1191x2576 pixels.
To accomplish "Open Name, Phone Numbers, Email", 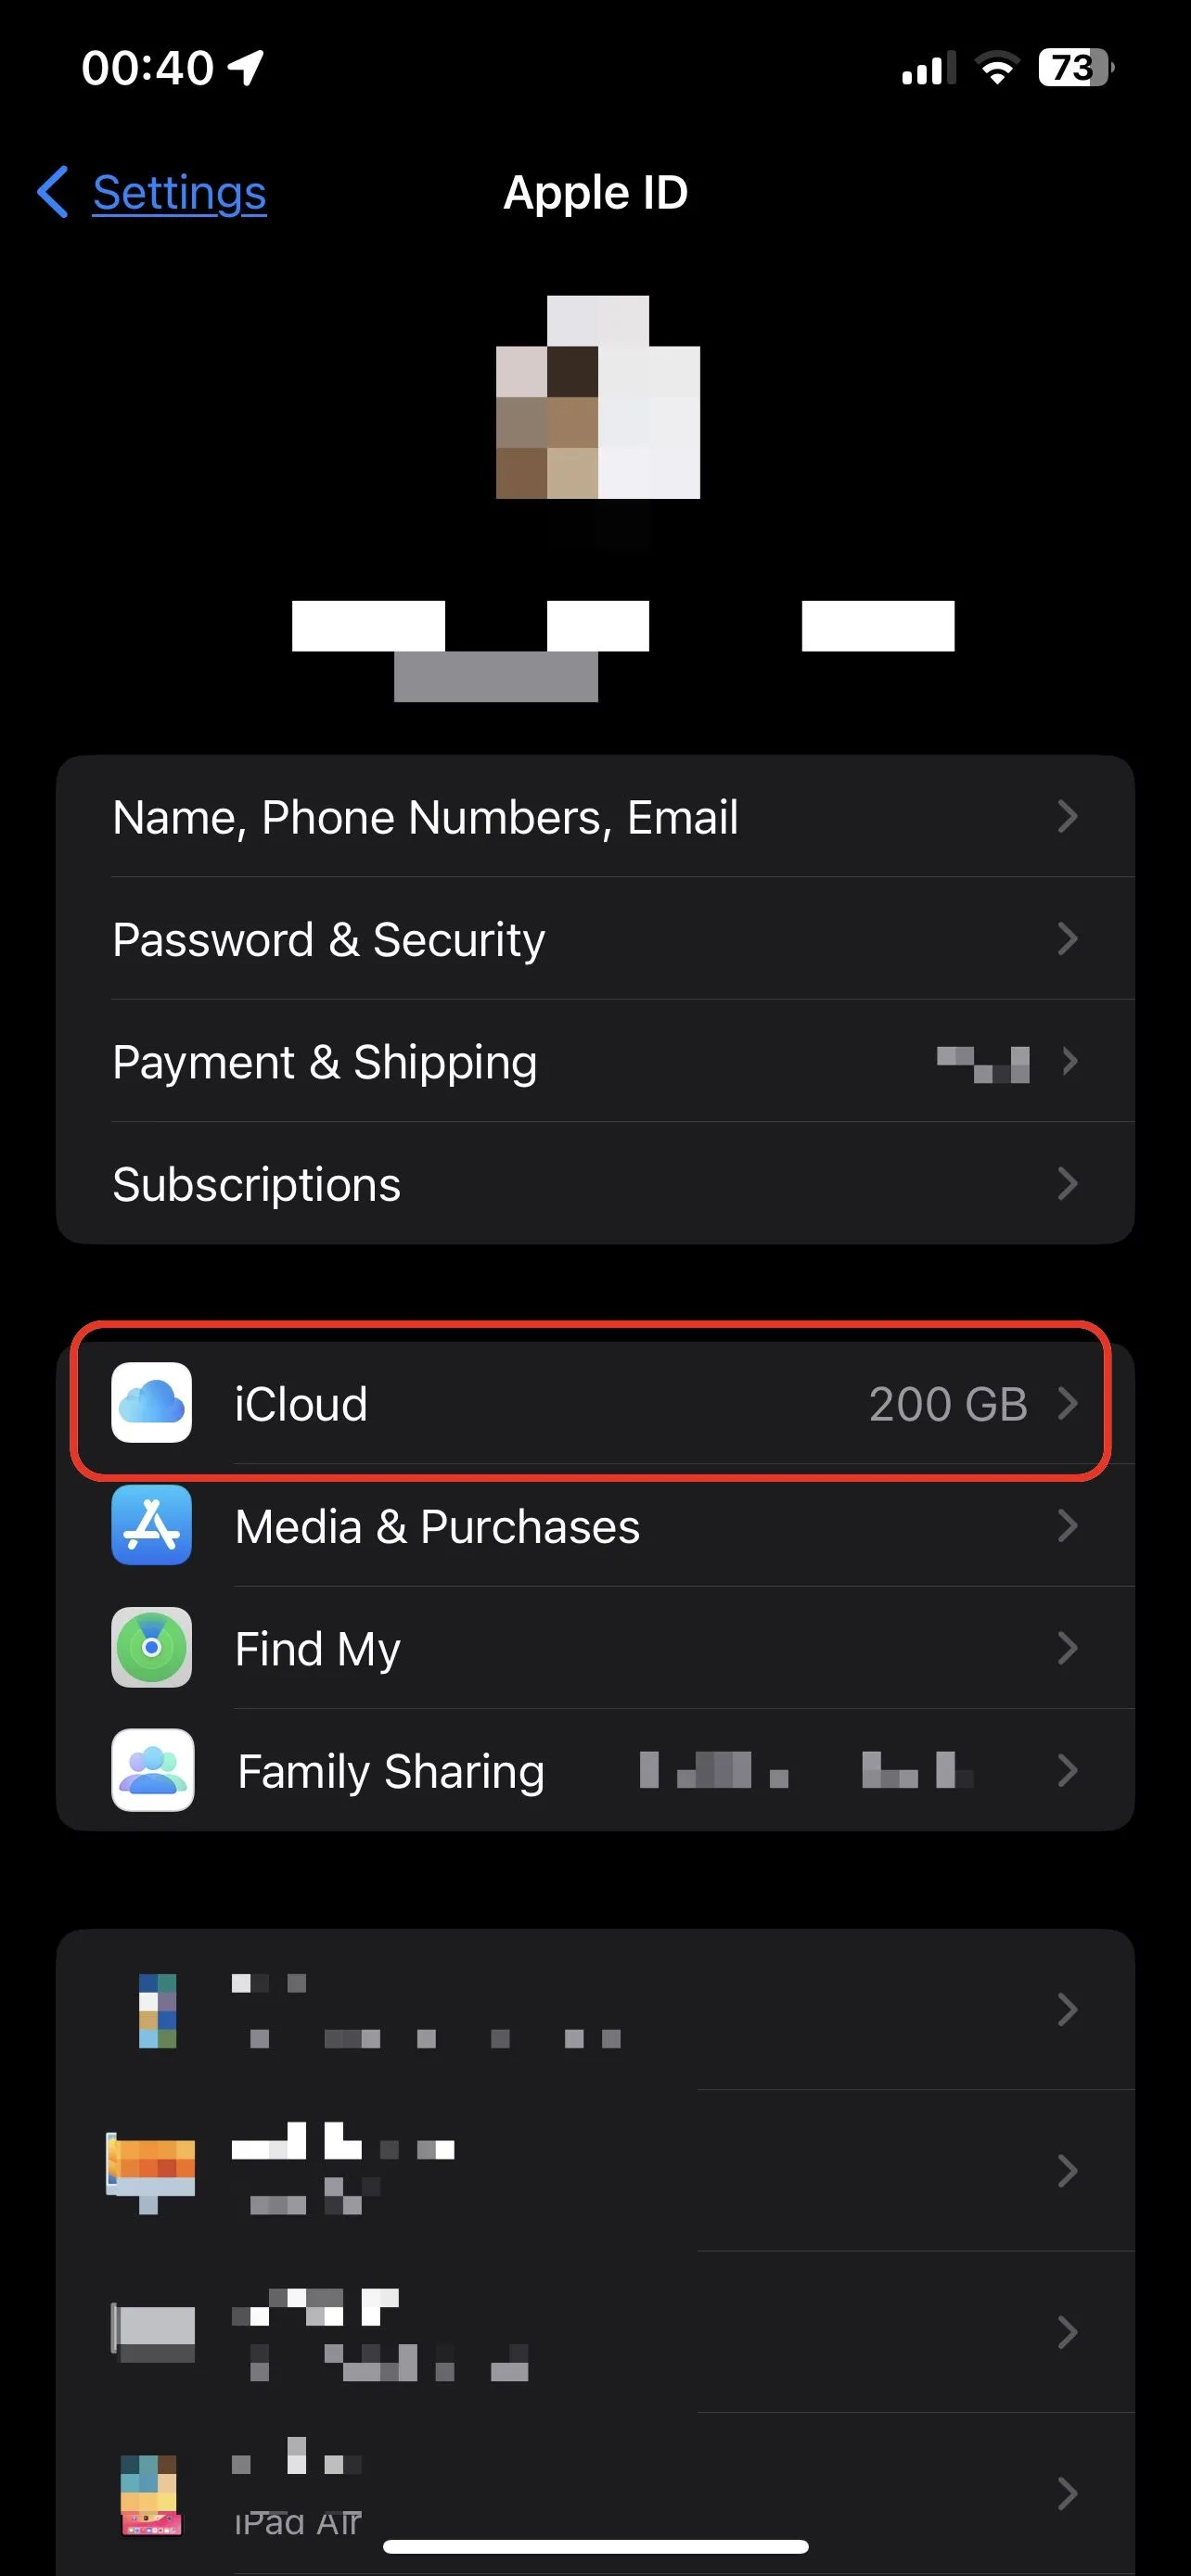I will (x=425, y=817).
